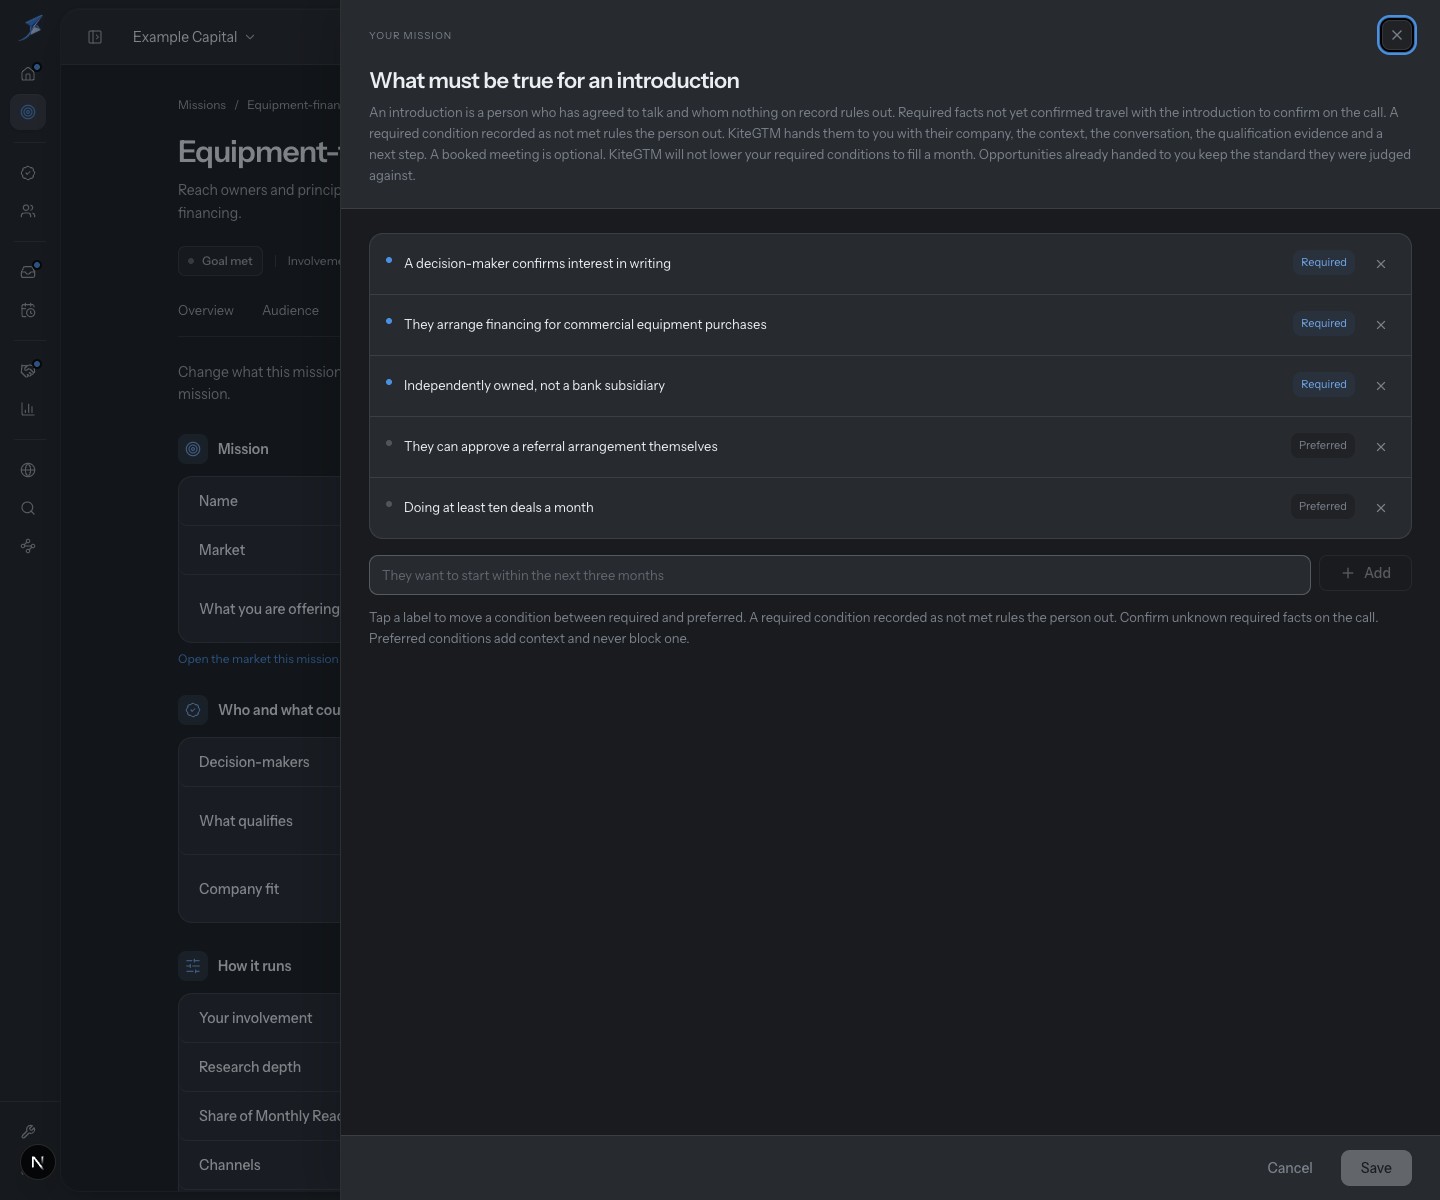The image size is (1440, 1200).
Task: Open the calendar clock icon
Action: pyautogui.click(x=28, y=310)
